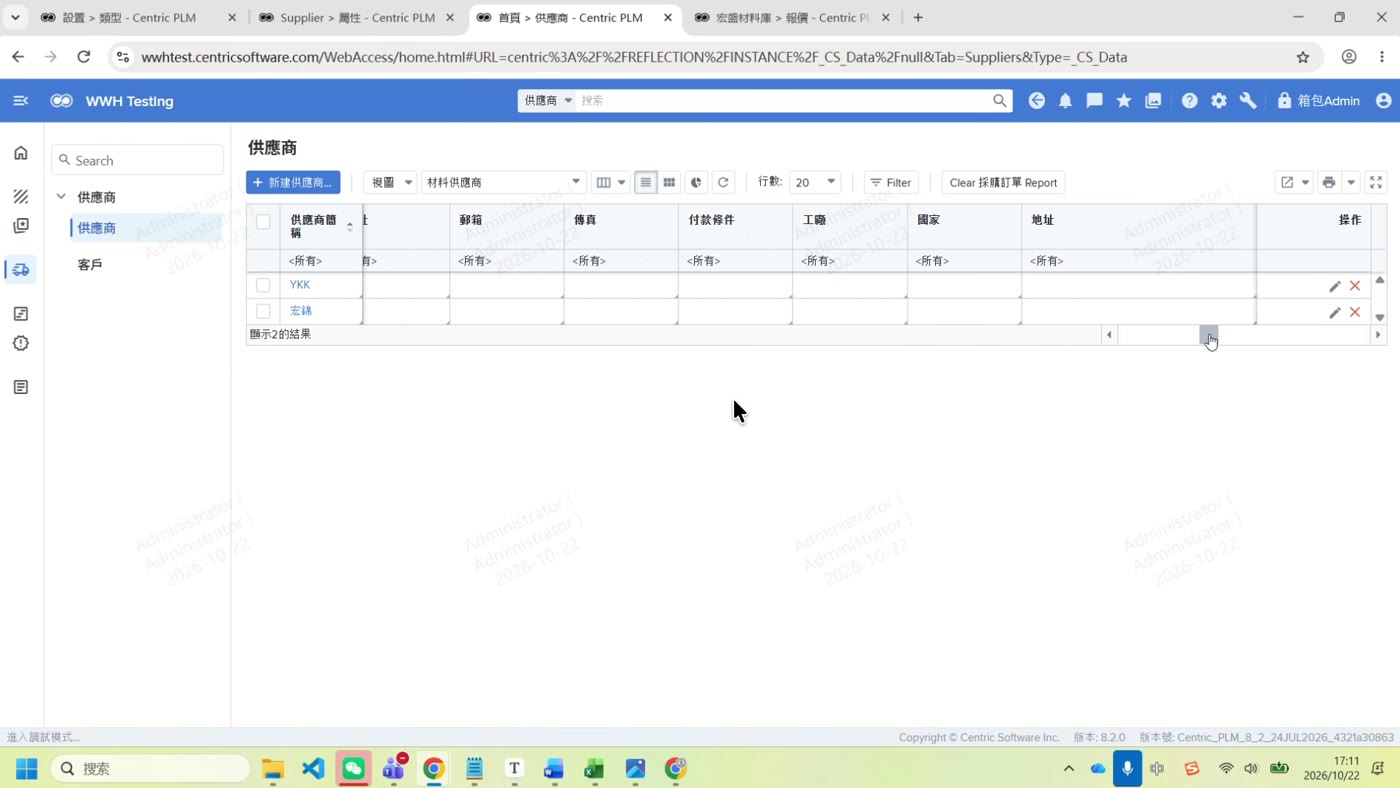1400x788 pixels.
Task: Click Clear 採購訂單 Report button
Action: [1003, 183]
